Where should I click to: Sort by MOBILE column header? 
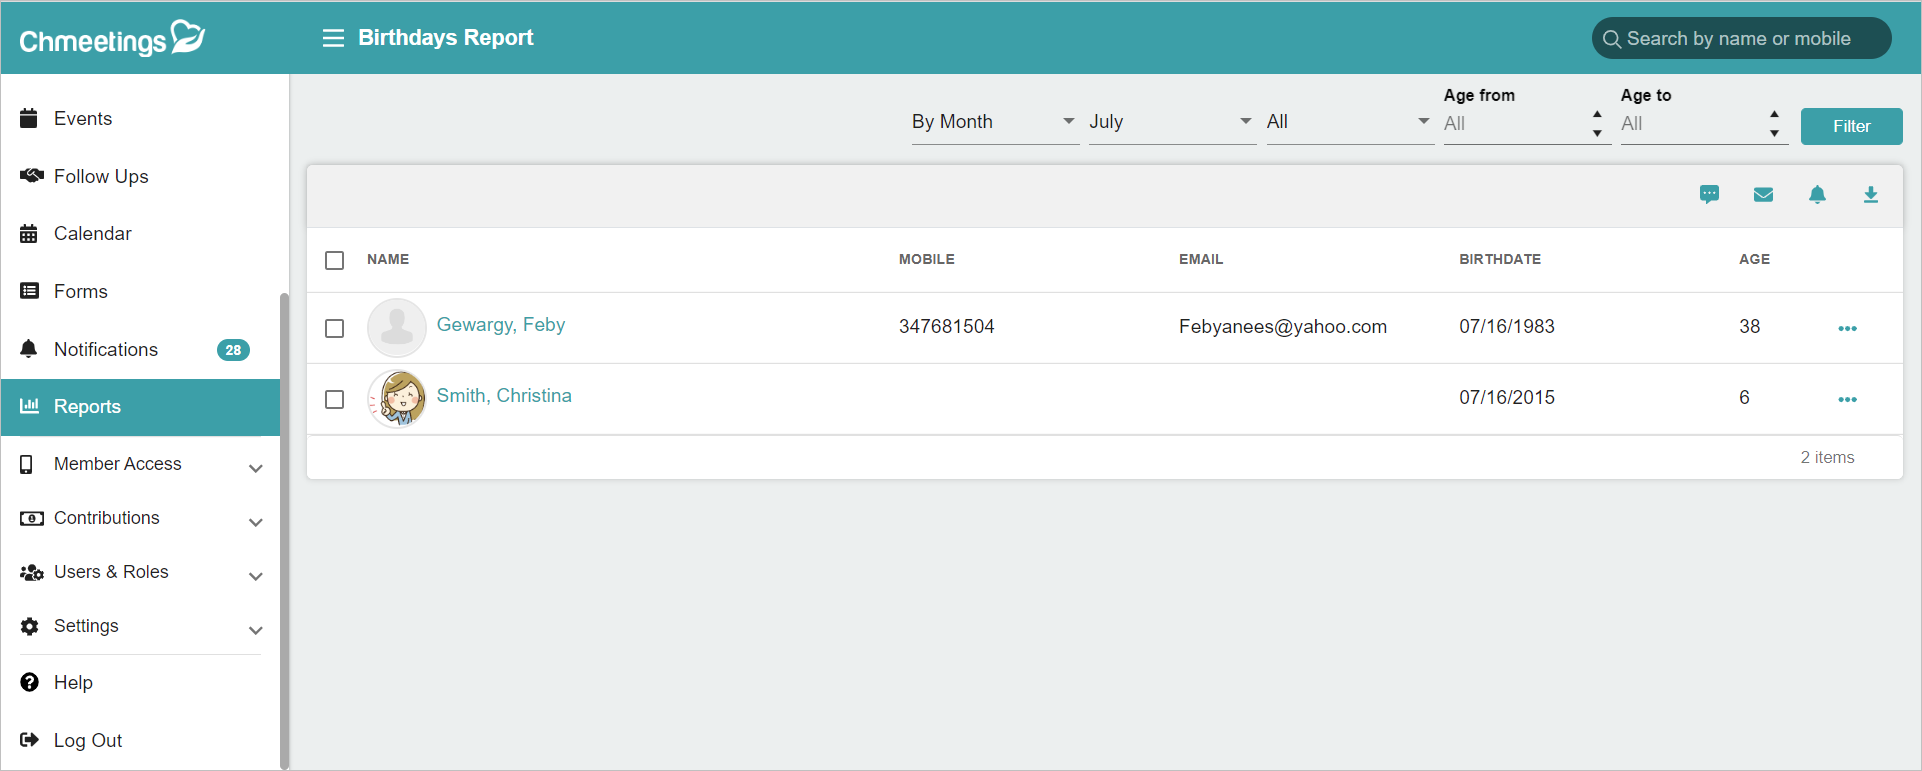tap(927, 259)
